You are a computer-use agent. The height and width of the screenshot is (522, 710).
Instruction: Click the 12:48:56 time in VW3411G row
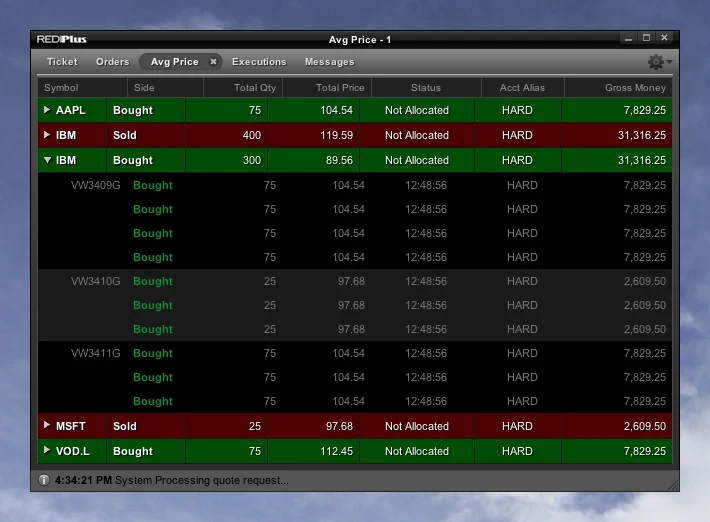coord(426,353)
